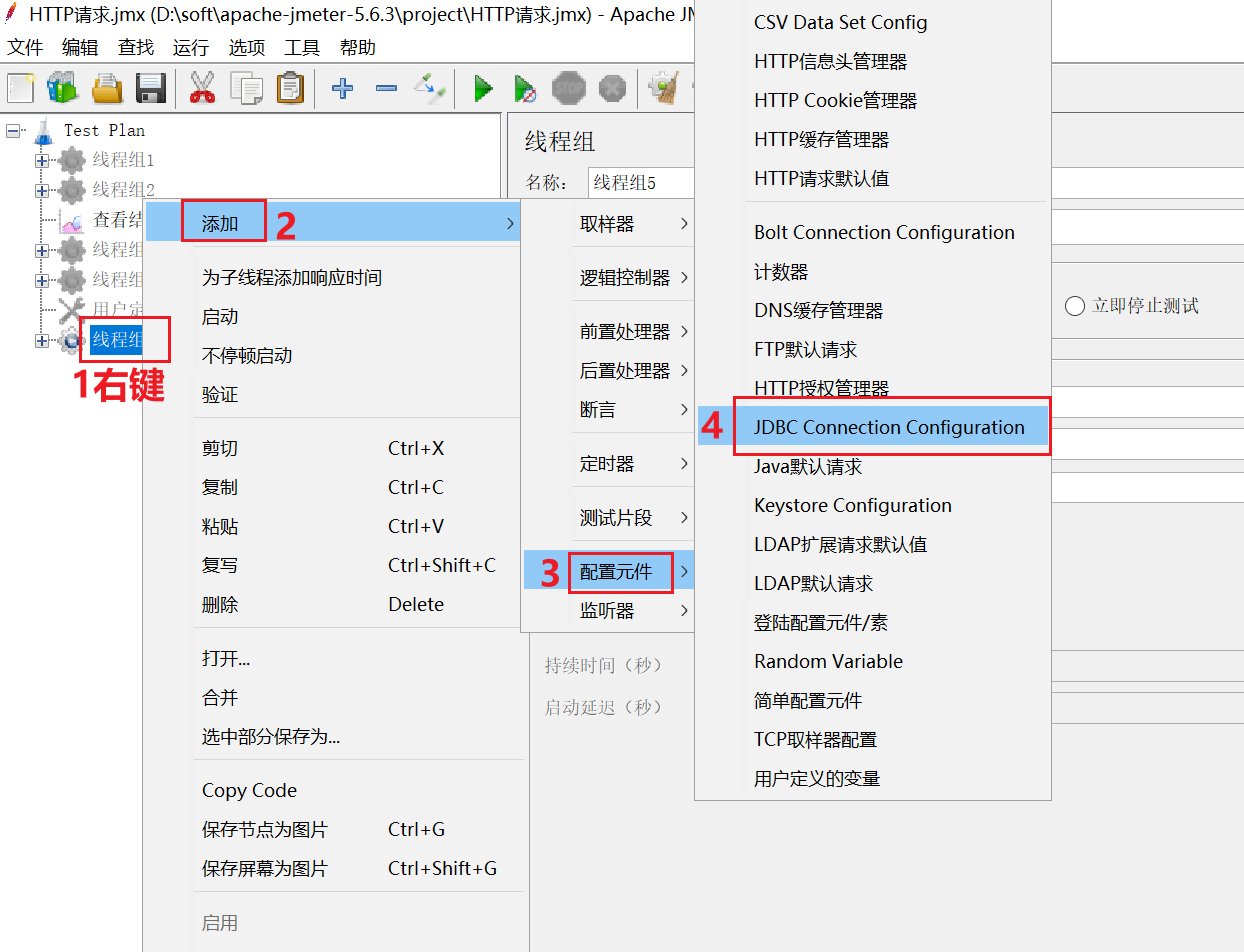Click the wrench icon beside 用户定
Viewport: 1244px width, 952px height.
[72, 310]
